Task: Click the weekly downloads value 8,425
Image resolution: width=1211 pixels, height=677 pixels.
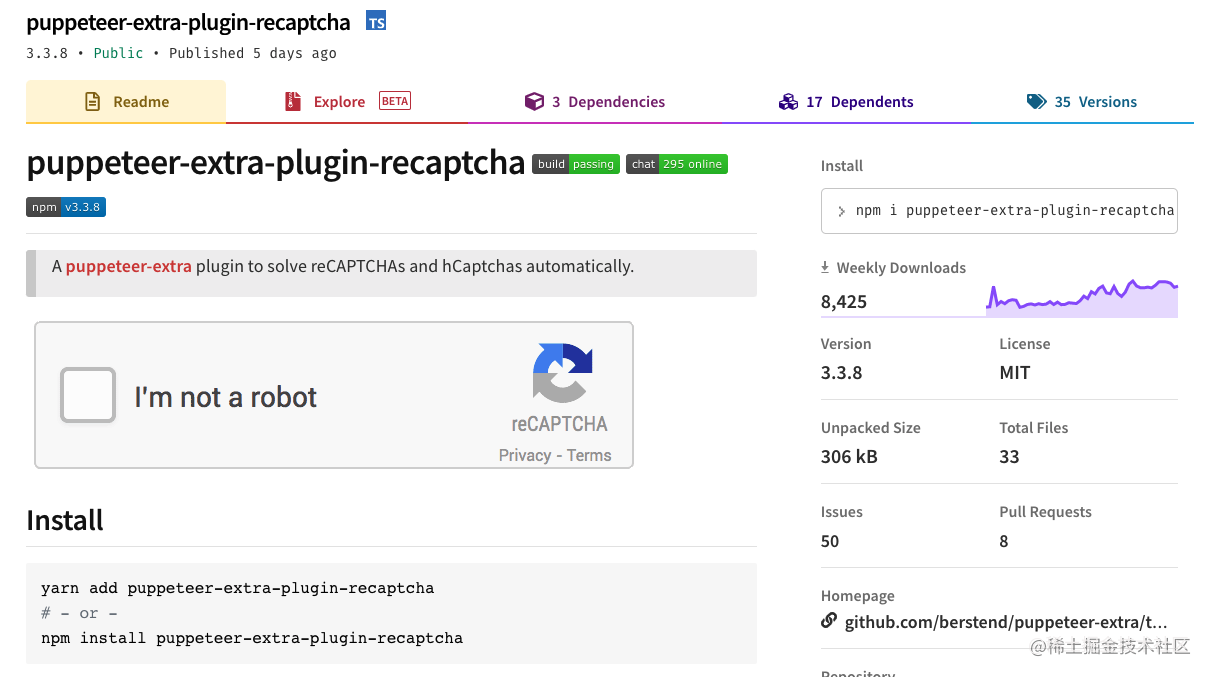Action: (844, 301)
